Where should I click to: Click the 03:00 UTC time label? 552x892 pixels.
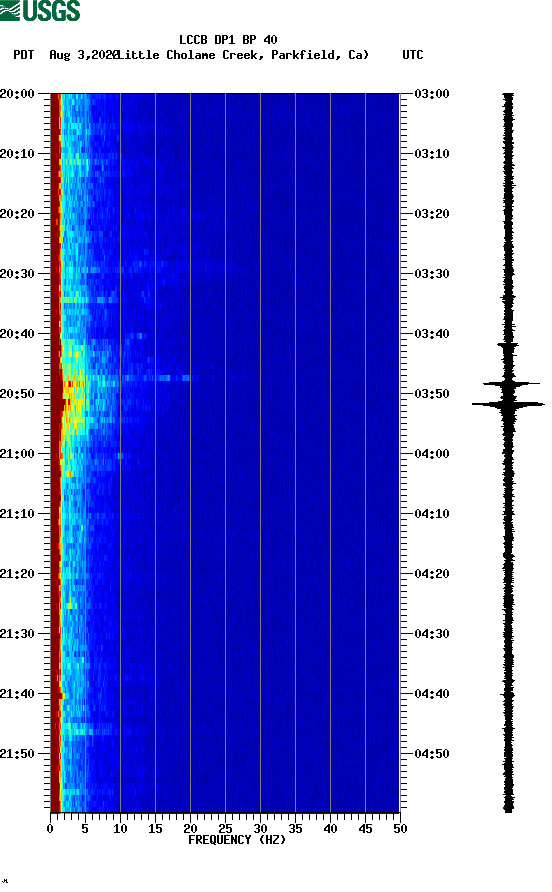(432, 94)
